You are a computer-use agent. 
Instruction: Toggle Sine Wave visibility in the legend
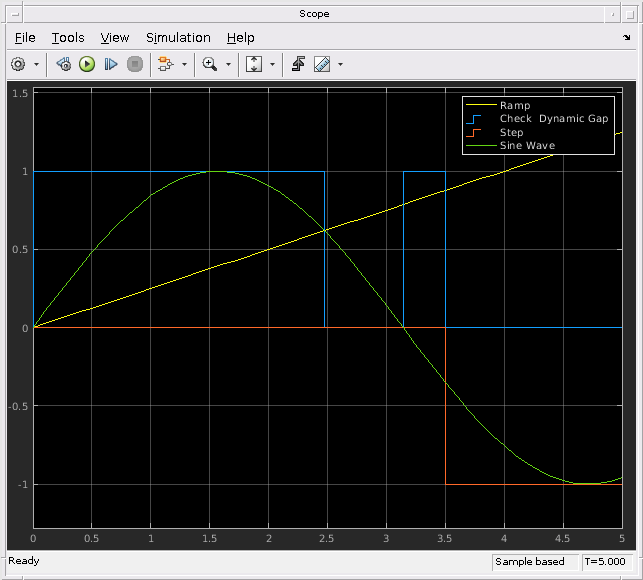point(527,145)
